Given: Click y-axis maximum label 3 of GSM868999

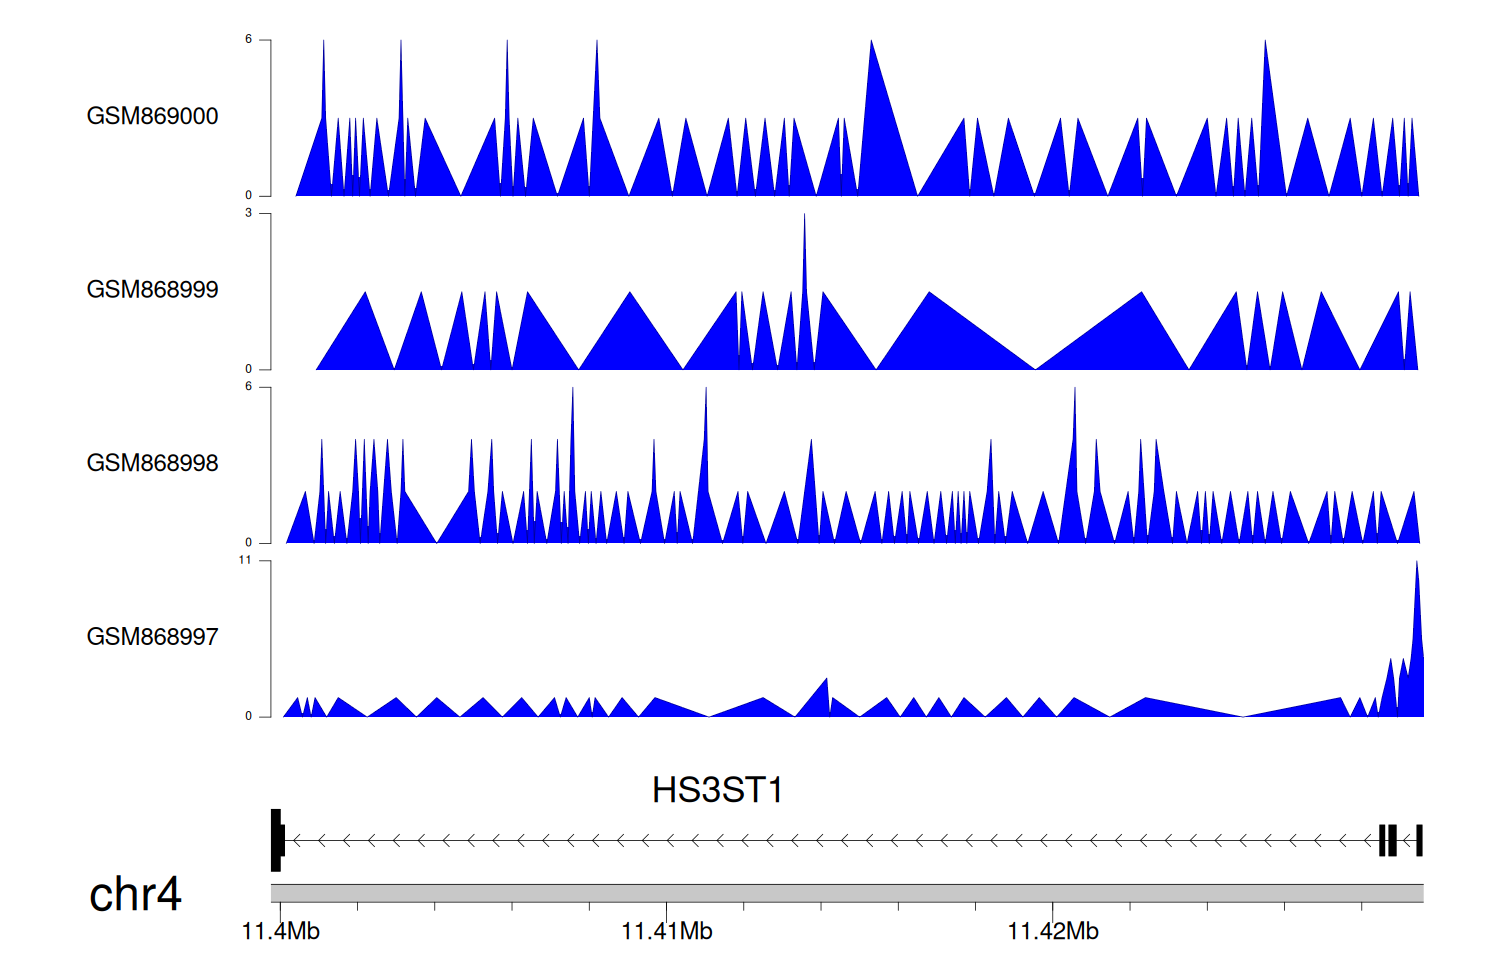Looking at the screenshot, I should coord(248,213).
